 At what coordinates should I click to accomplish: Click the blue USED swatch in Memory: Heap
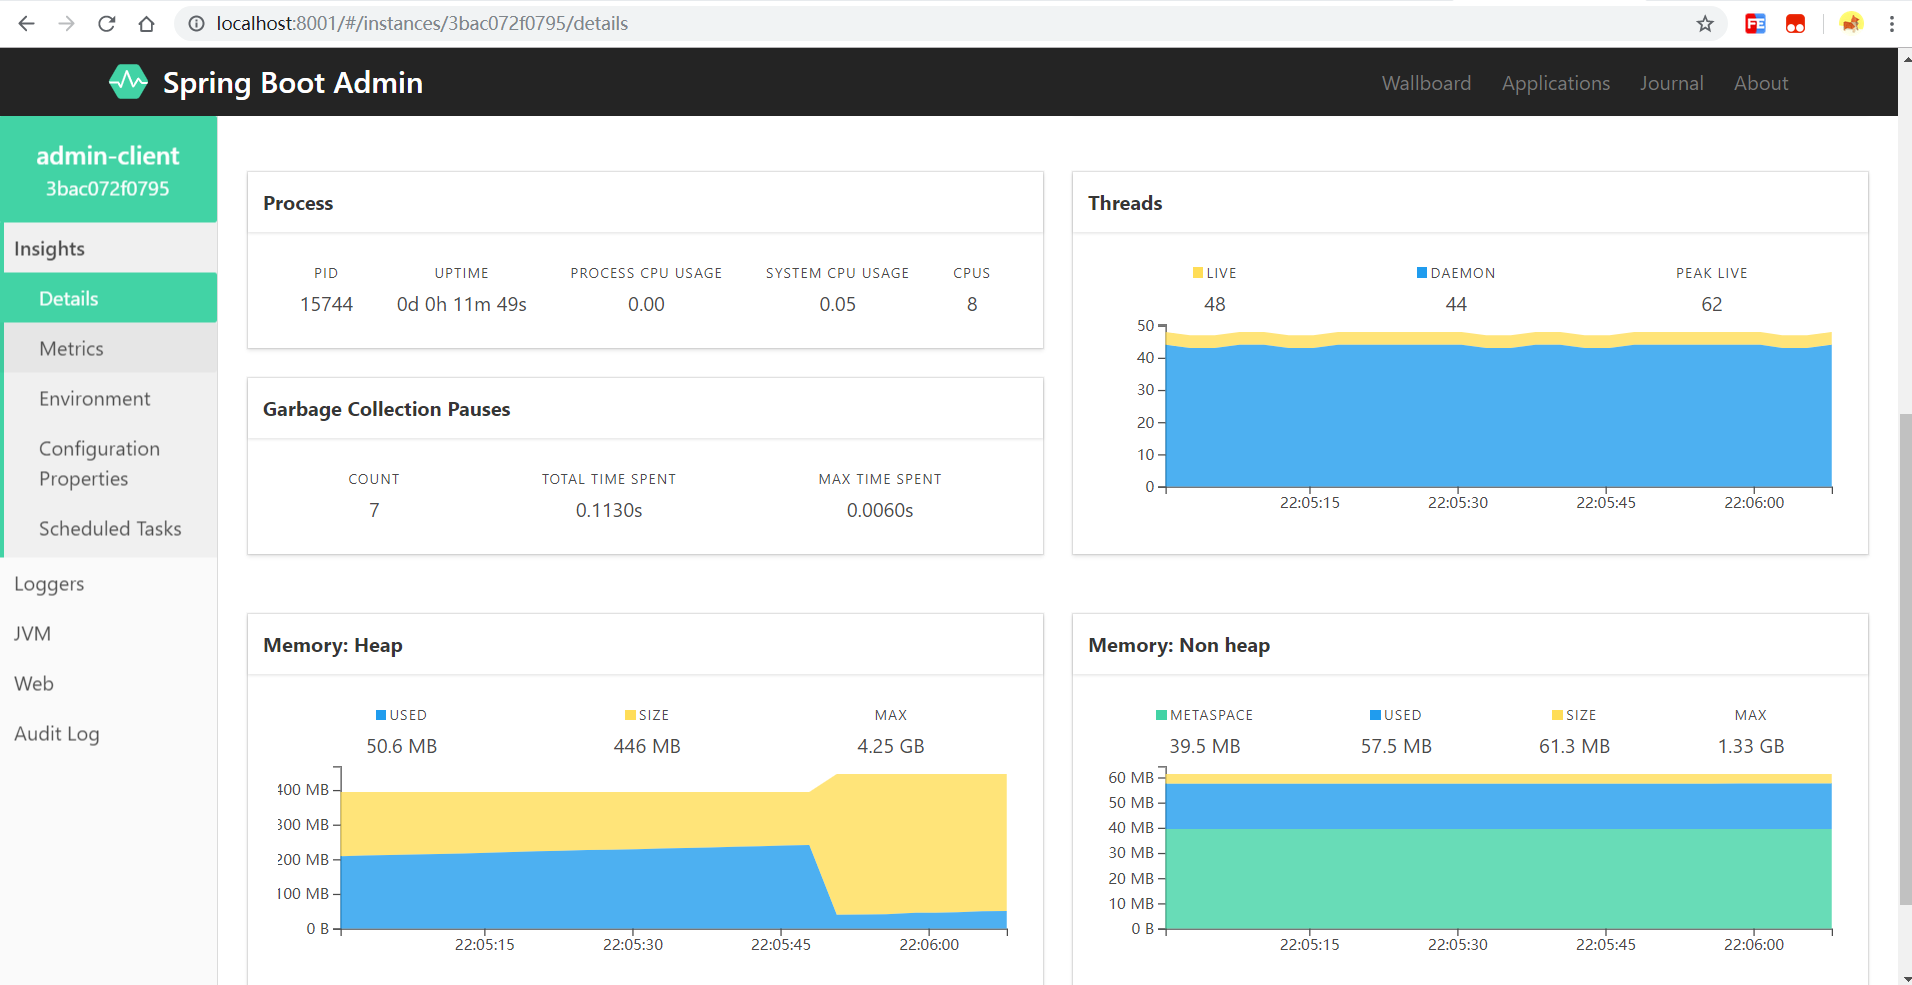[x=381, y=715]
